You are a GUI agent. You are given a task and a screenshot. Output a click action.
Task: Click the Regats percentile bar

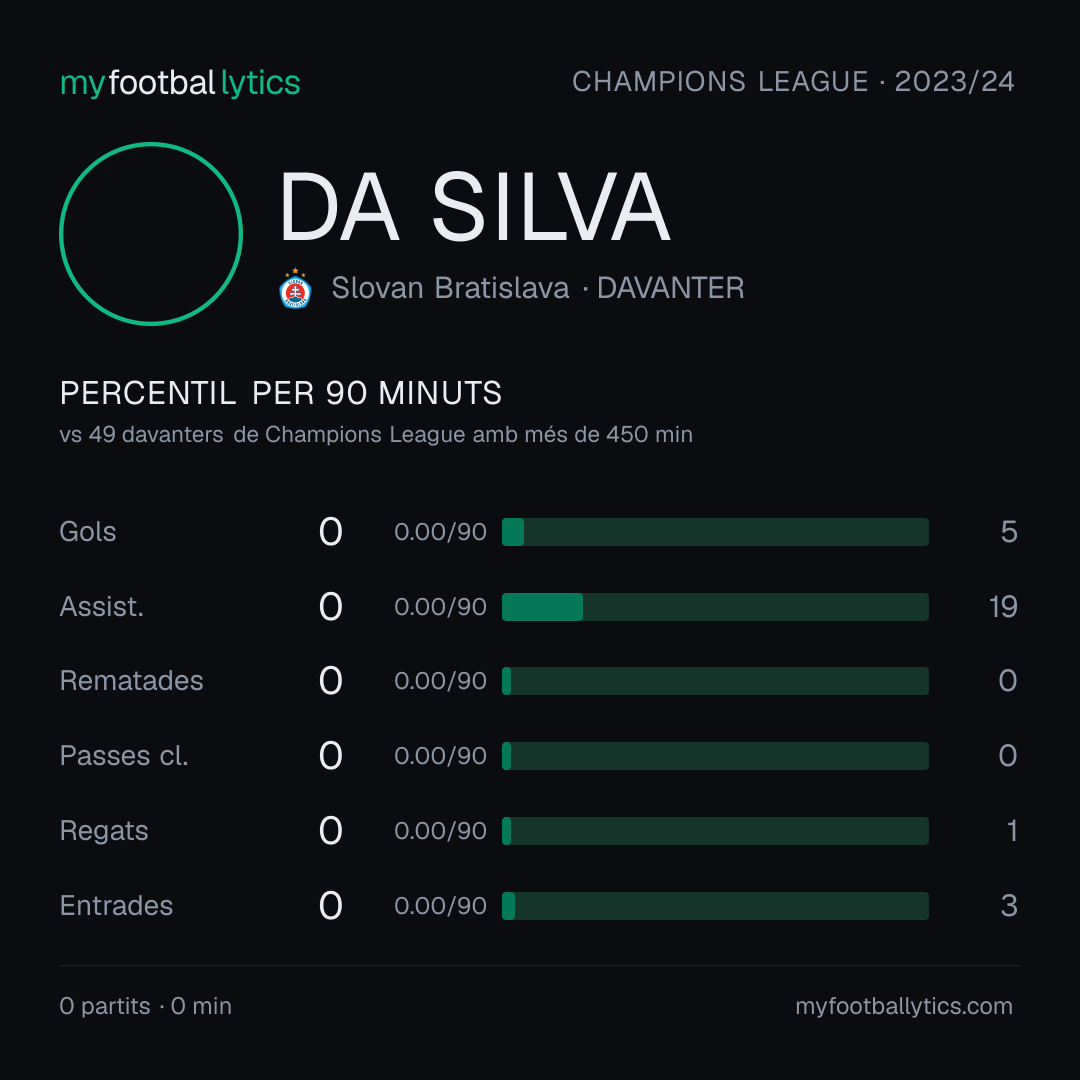(x=715, y=831)
